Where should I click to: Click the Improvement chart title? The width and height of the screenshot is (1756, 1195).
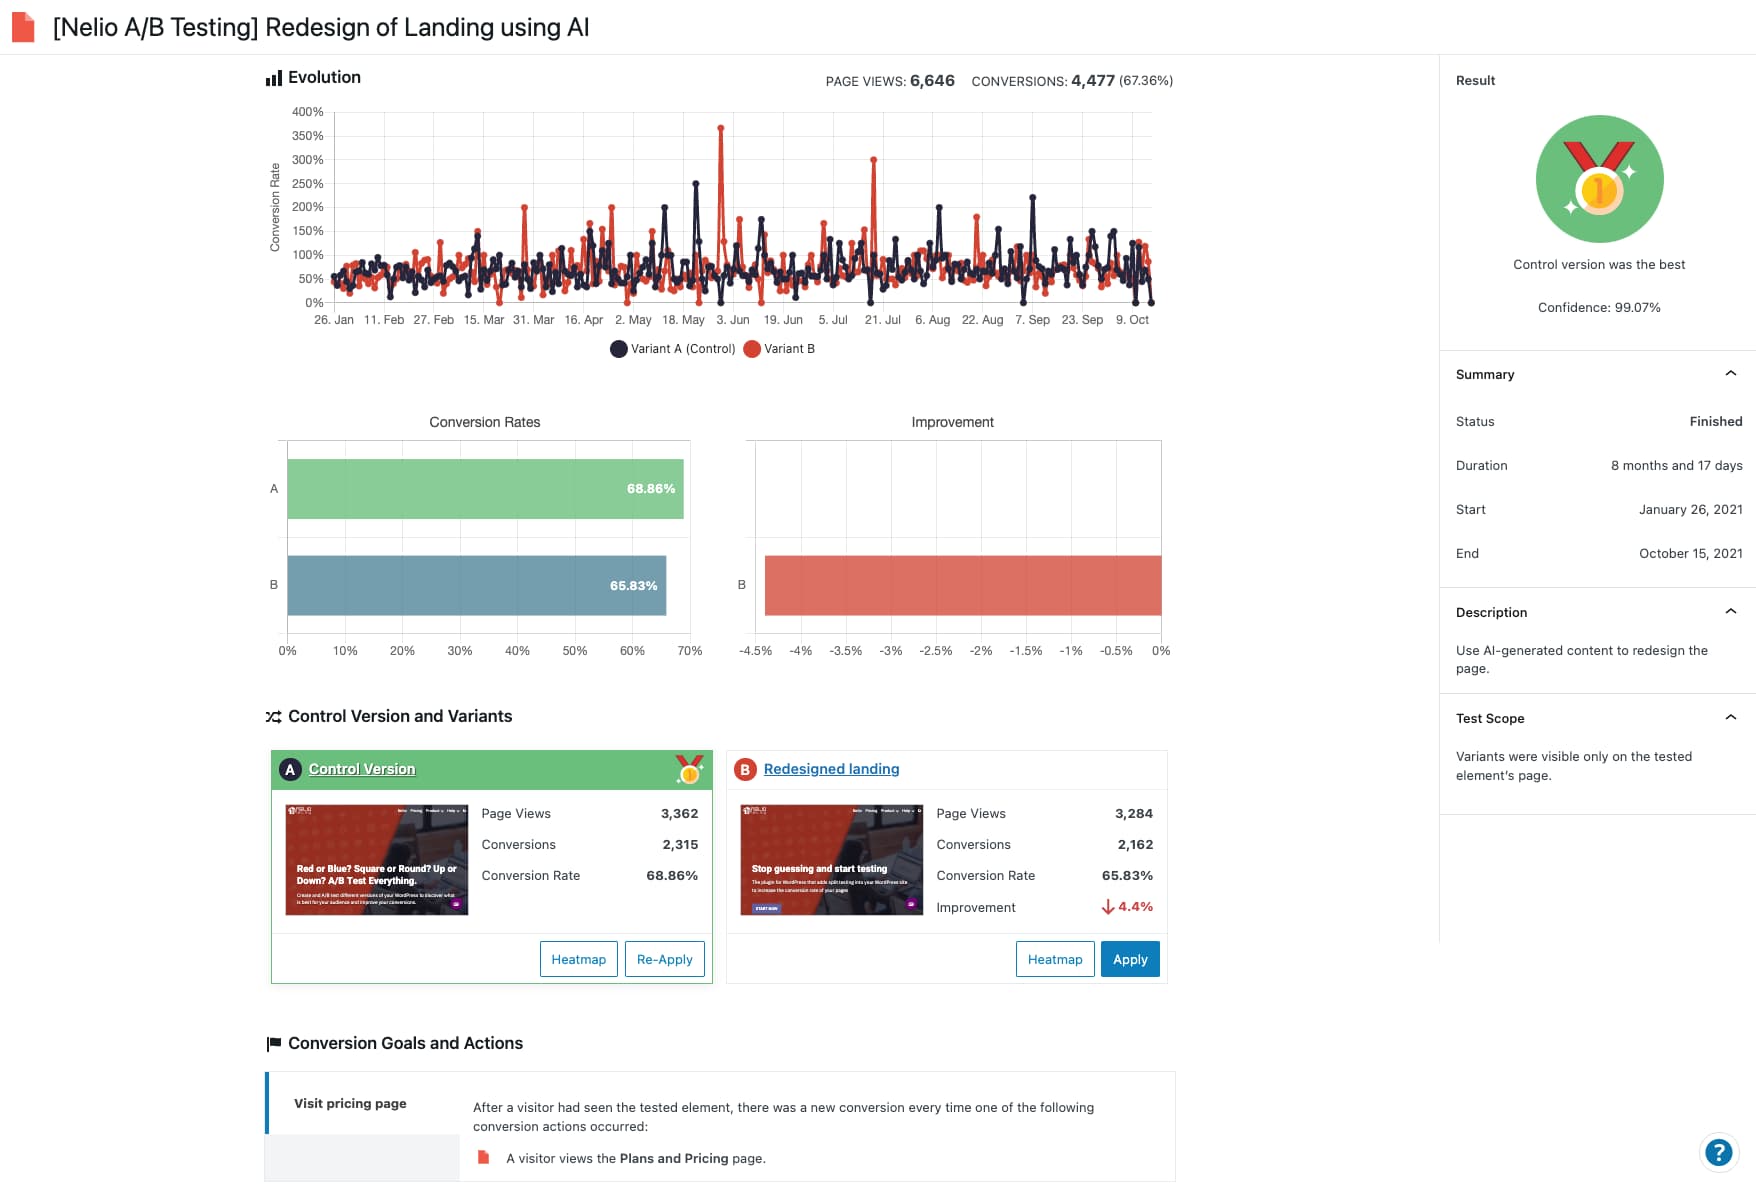952,422
